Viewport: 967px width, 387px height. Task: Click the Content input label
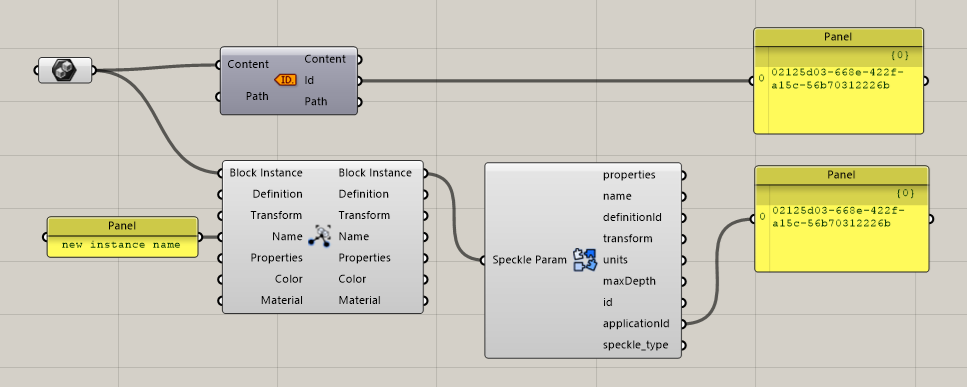[248, 64]
